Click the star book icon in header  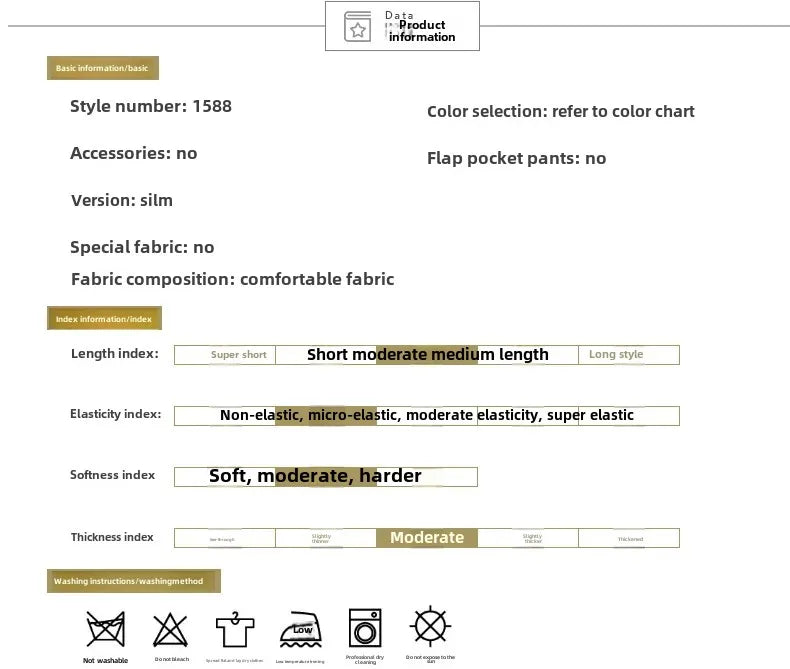click(357, 27)
